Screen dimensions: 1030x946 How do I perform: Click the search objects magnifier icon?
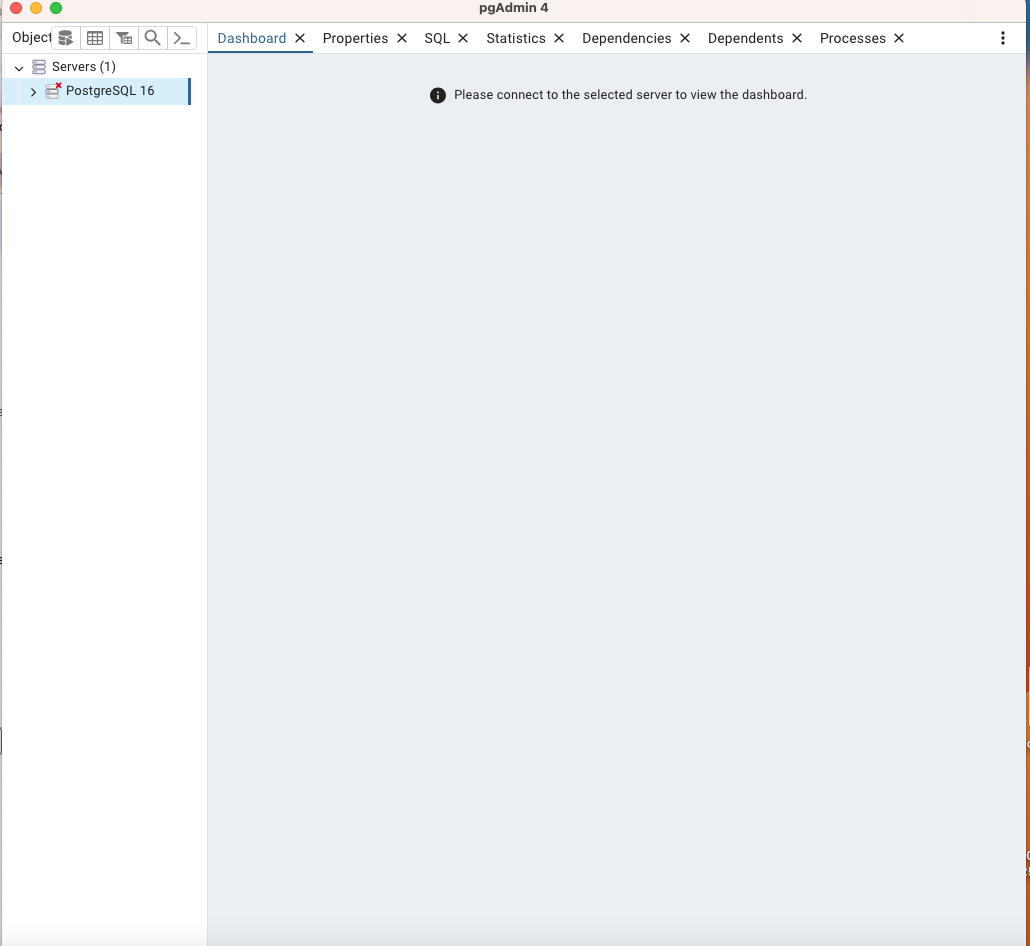click(x=152, y=37)
